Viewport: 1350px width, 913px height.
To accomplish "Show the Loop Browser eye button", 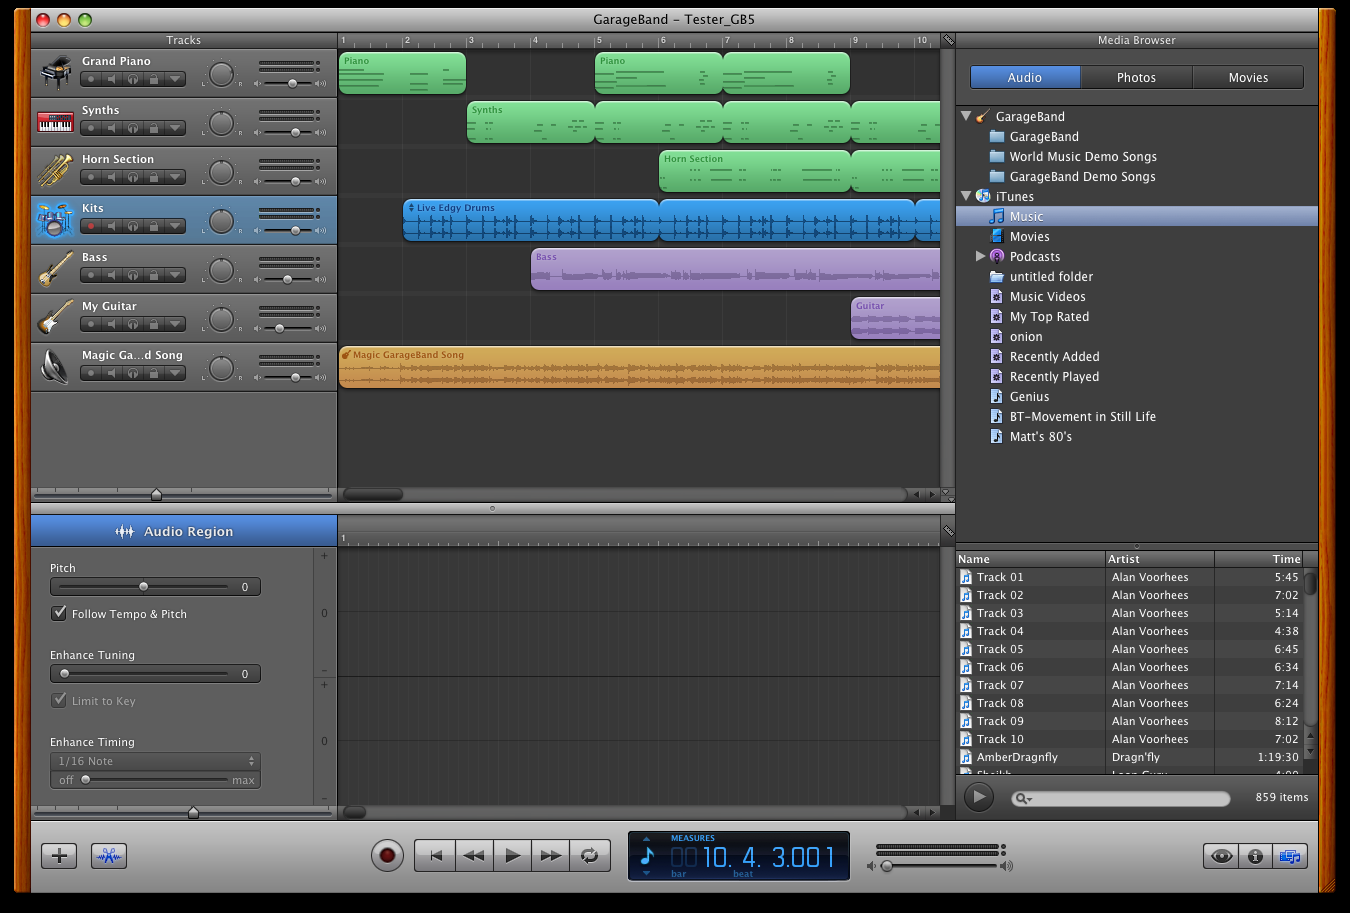I will point(1220,856).
